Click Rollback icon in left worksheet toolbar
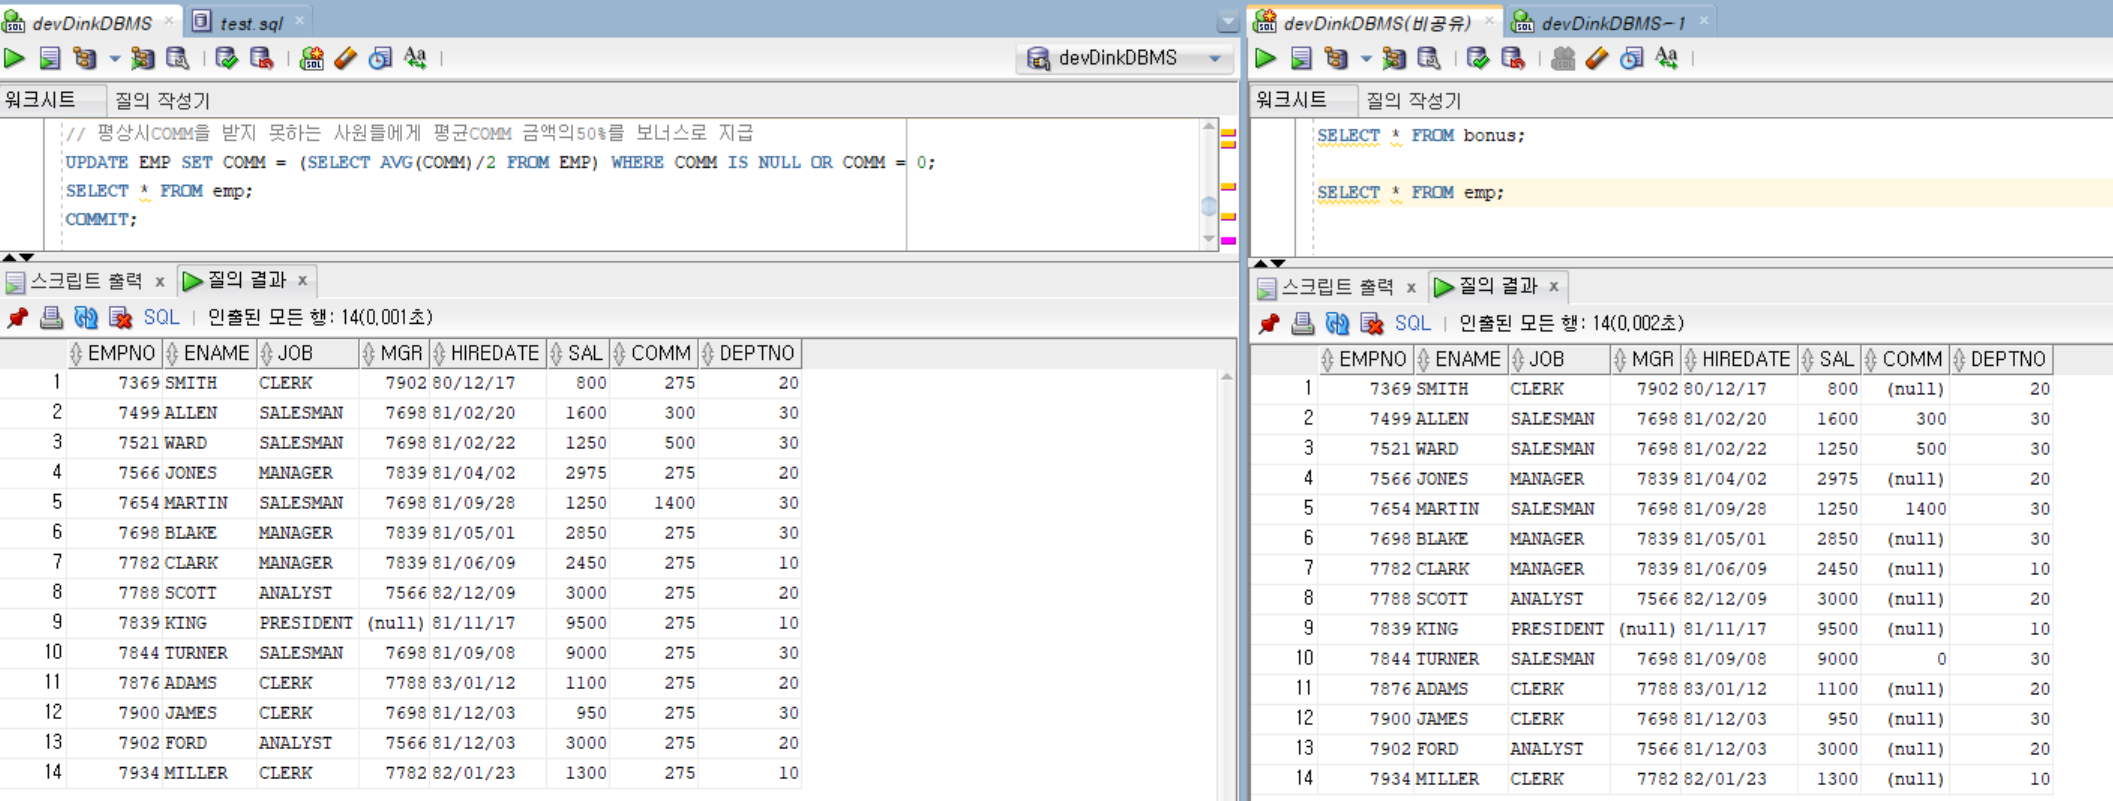2113x801 pixels. (262, 58)
